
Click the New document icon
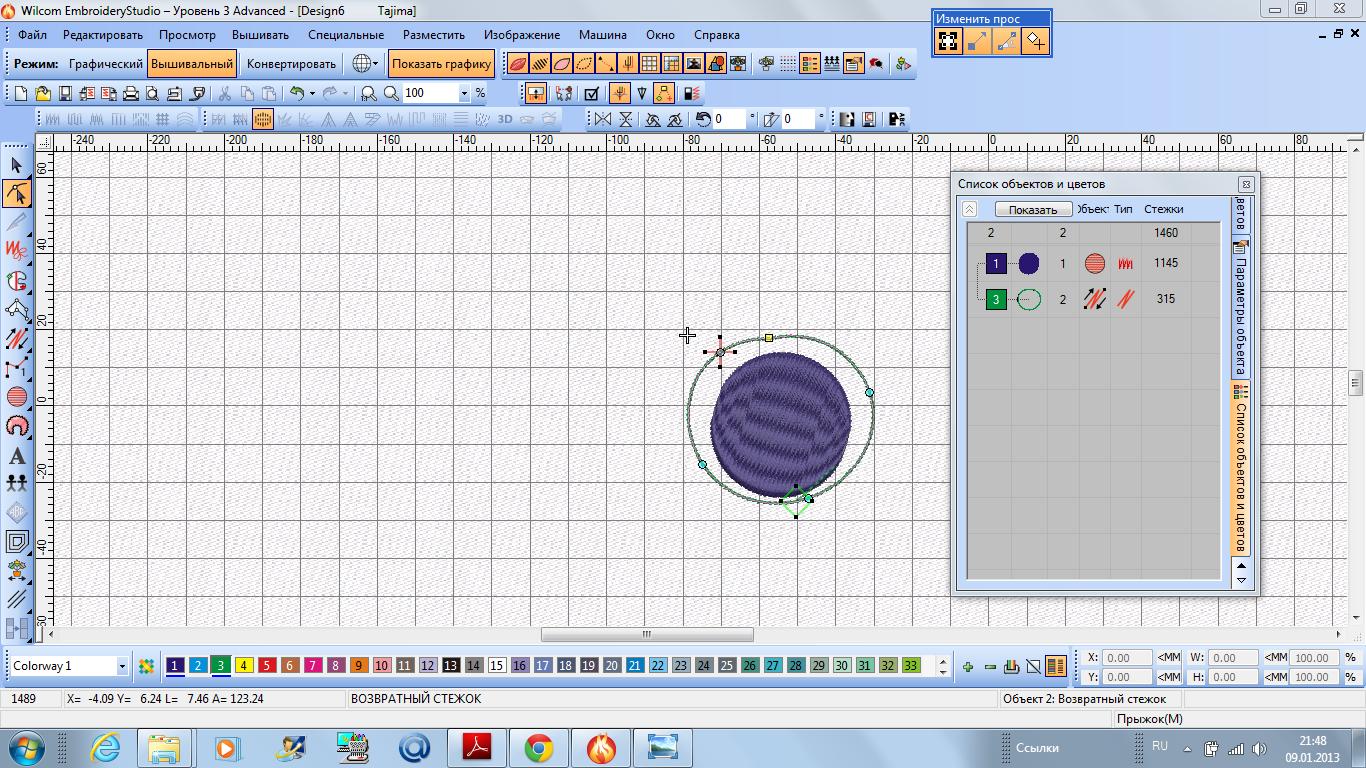[x=20, y=93]
